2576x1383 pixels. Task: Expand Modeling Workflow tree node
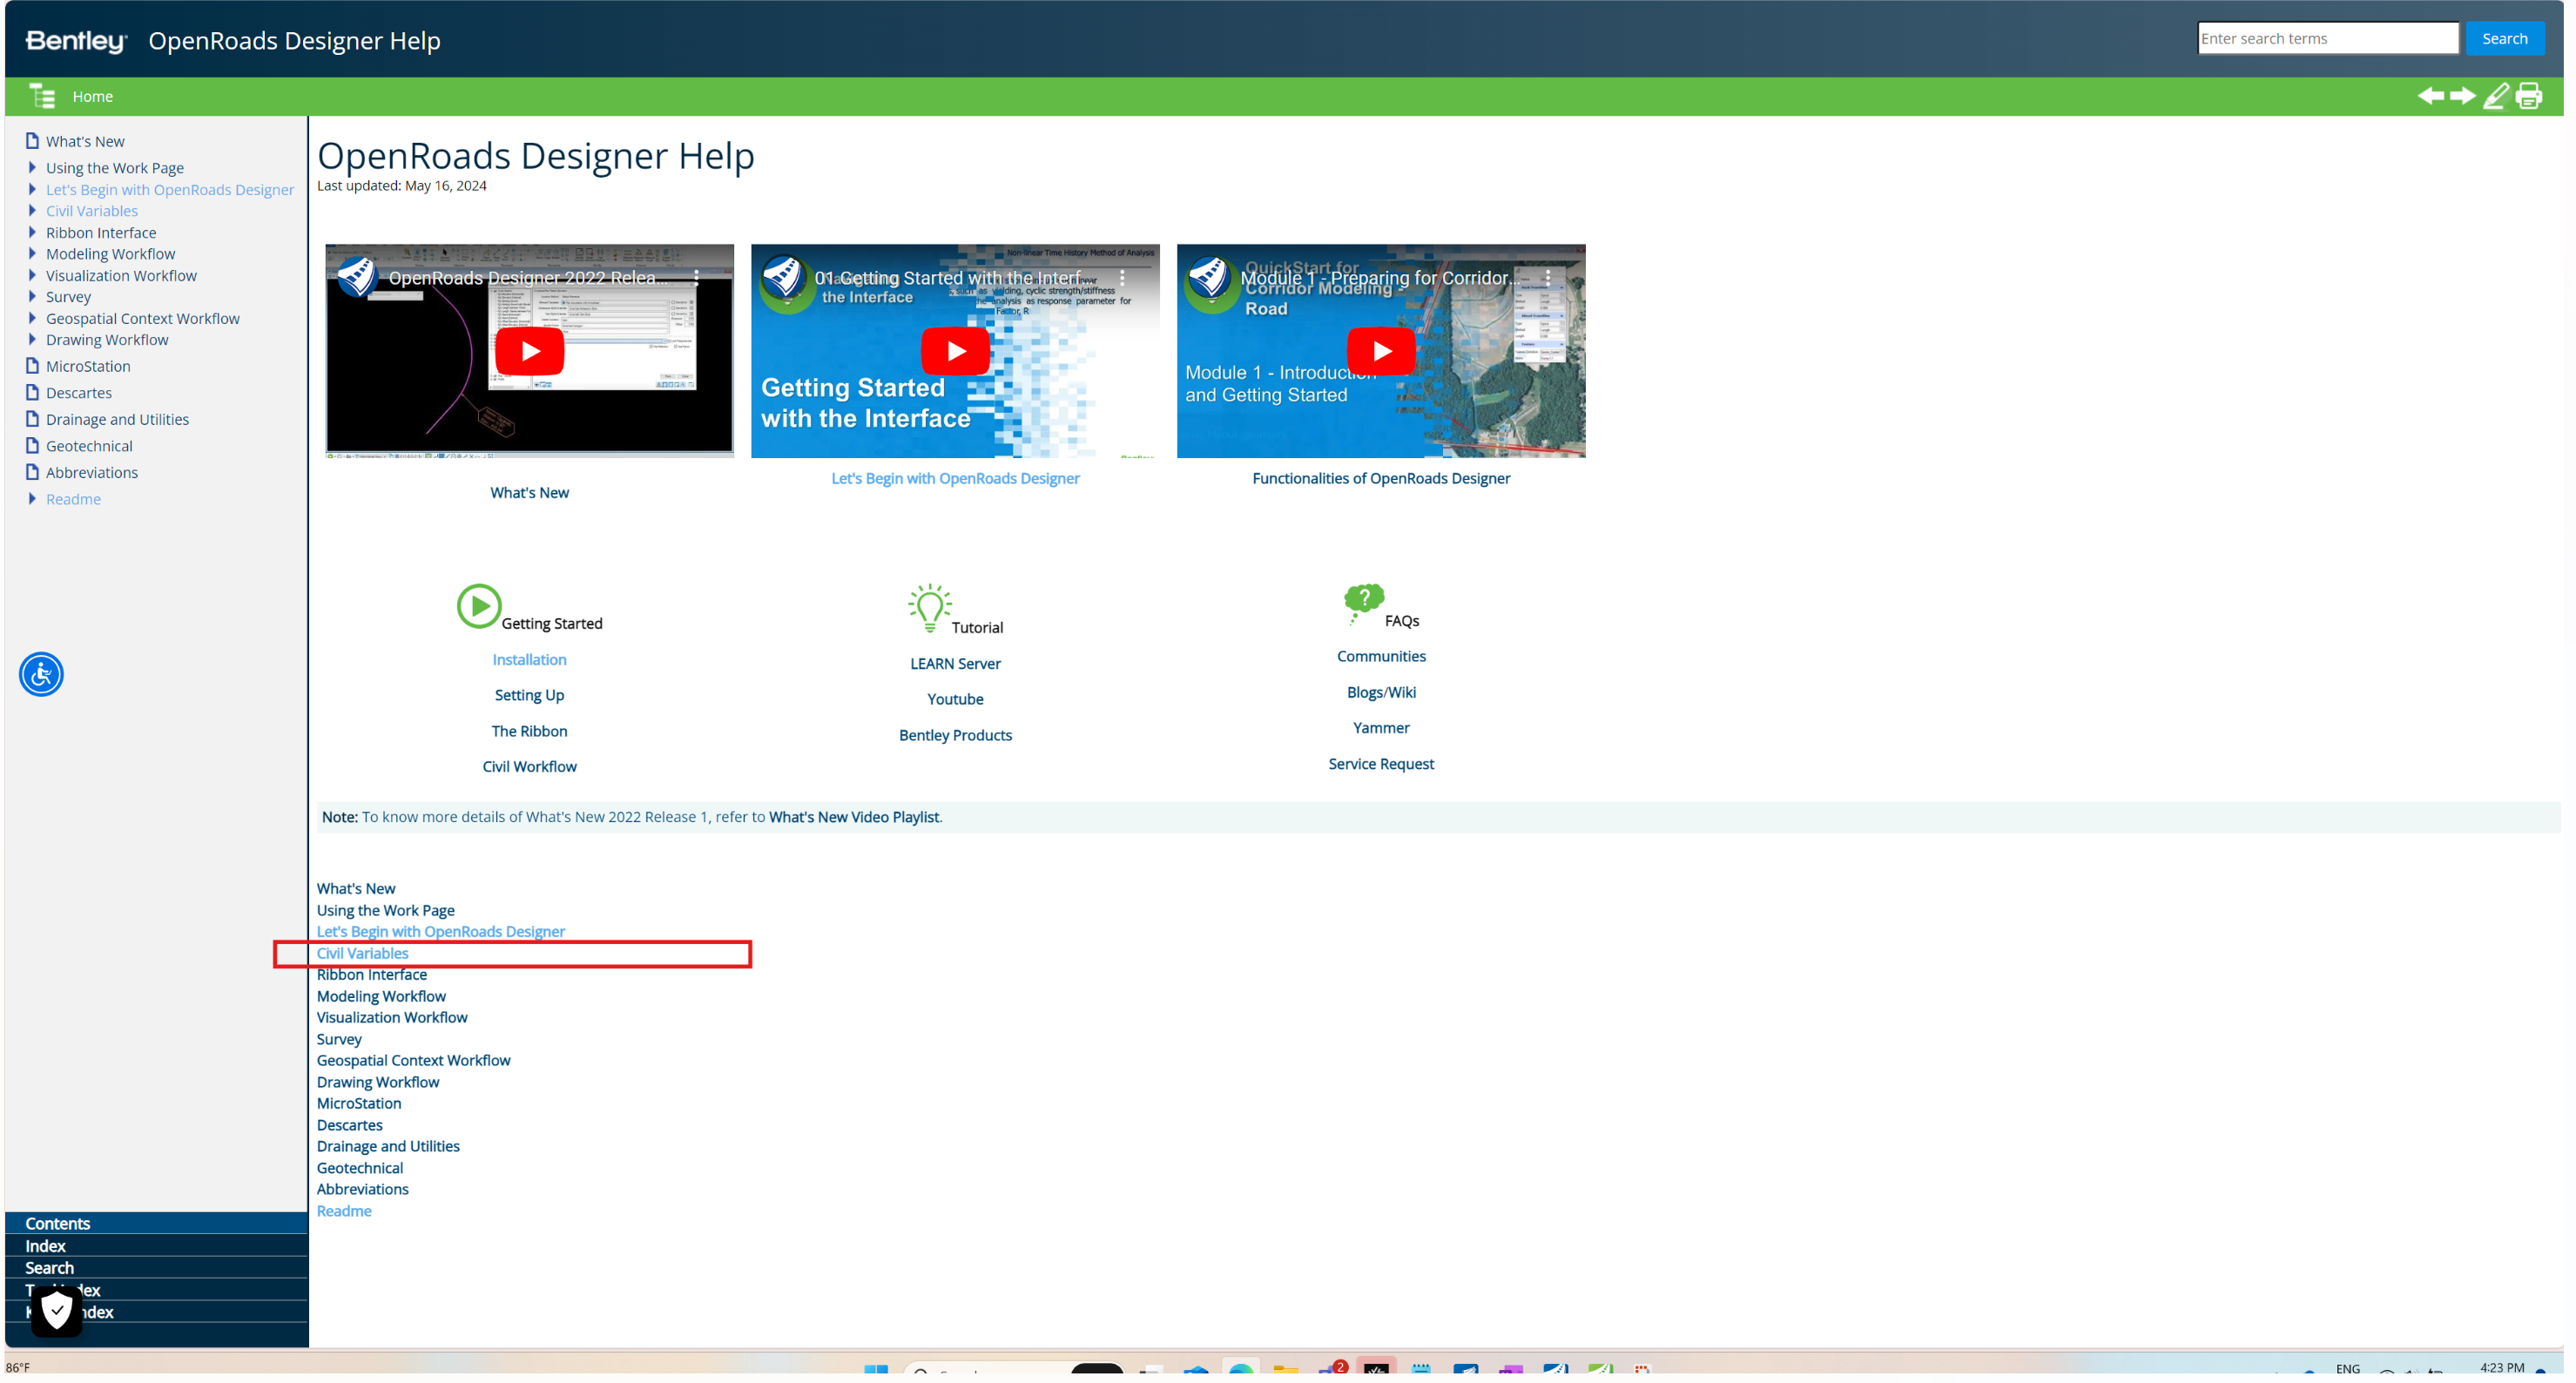pyautogui.click(x=32, y=254)
